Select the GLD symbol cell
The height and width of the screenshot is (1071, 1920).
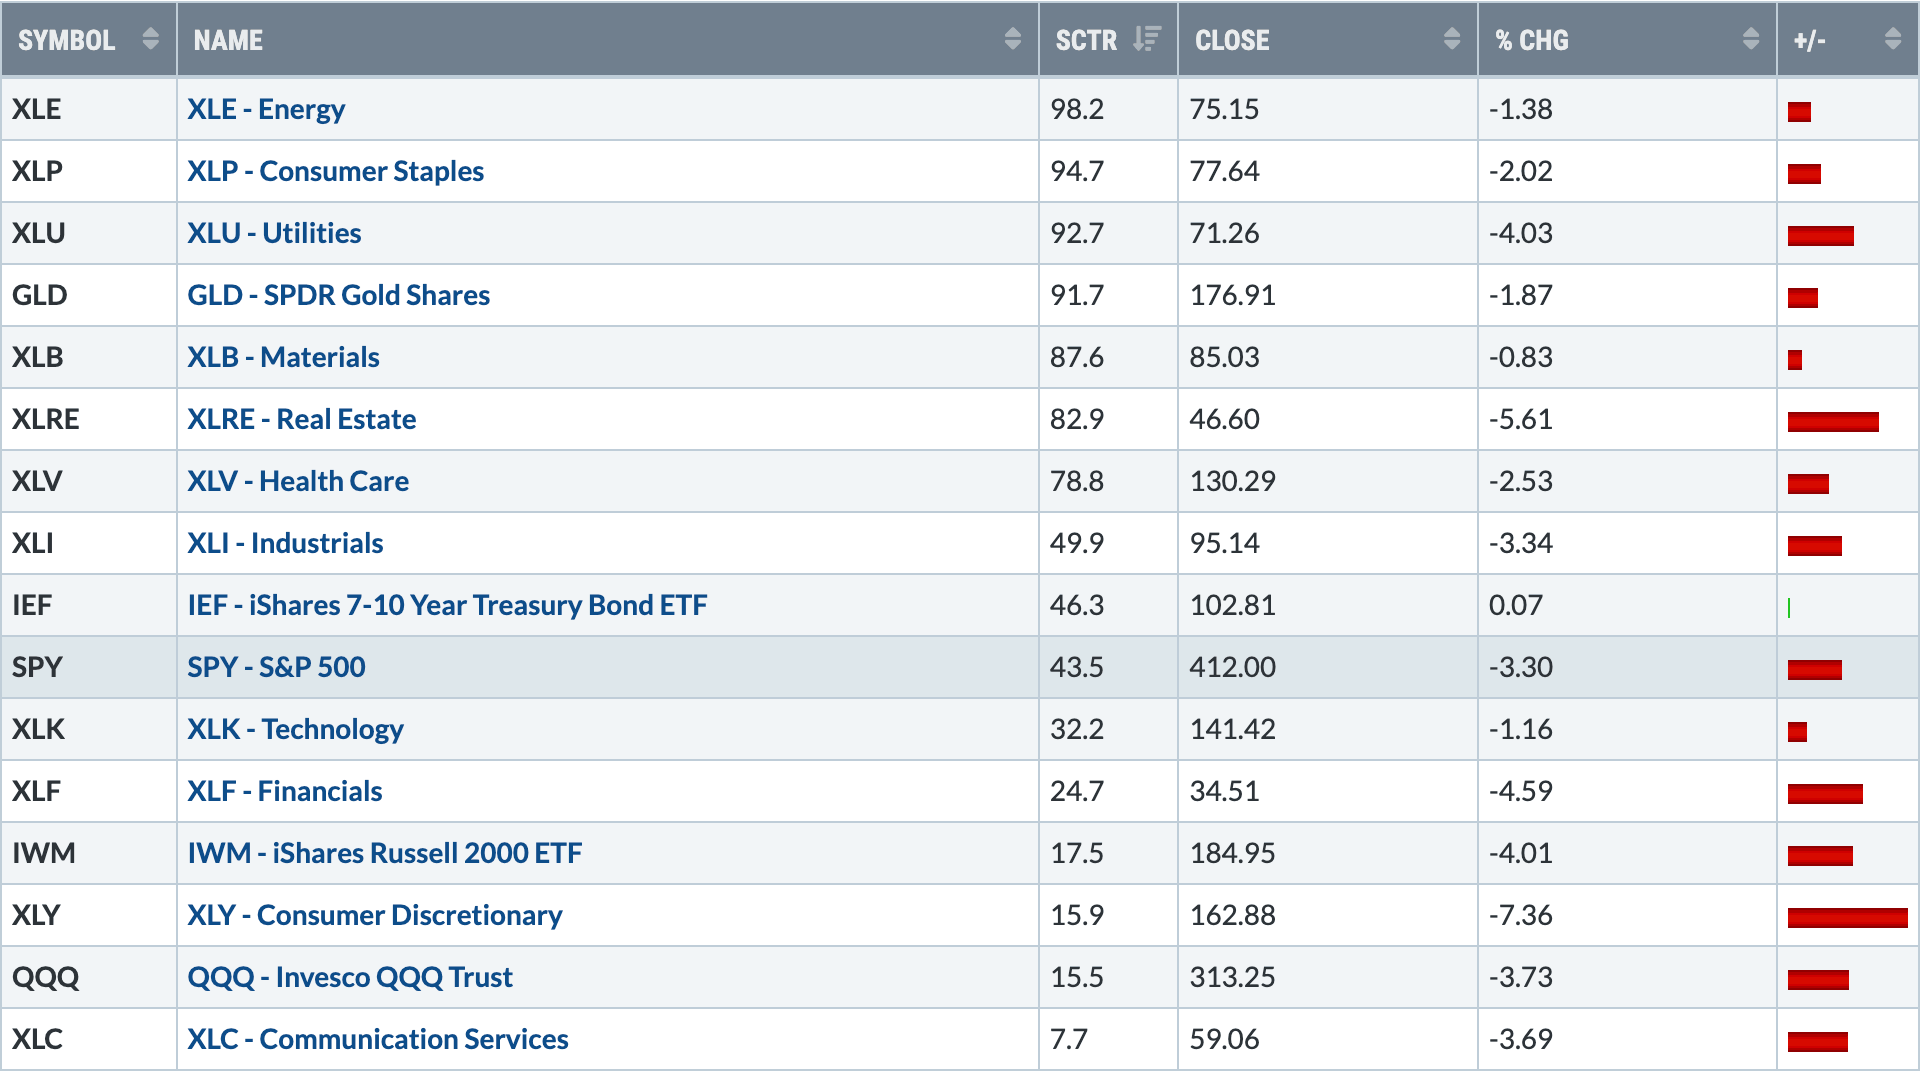89,295
